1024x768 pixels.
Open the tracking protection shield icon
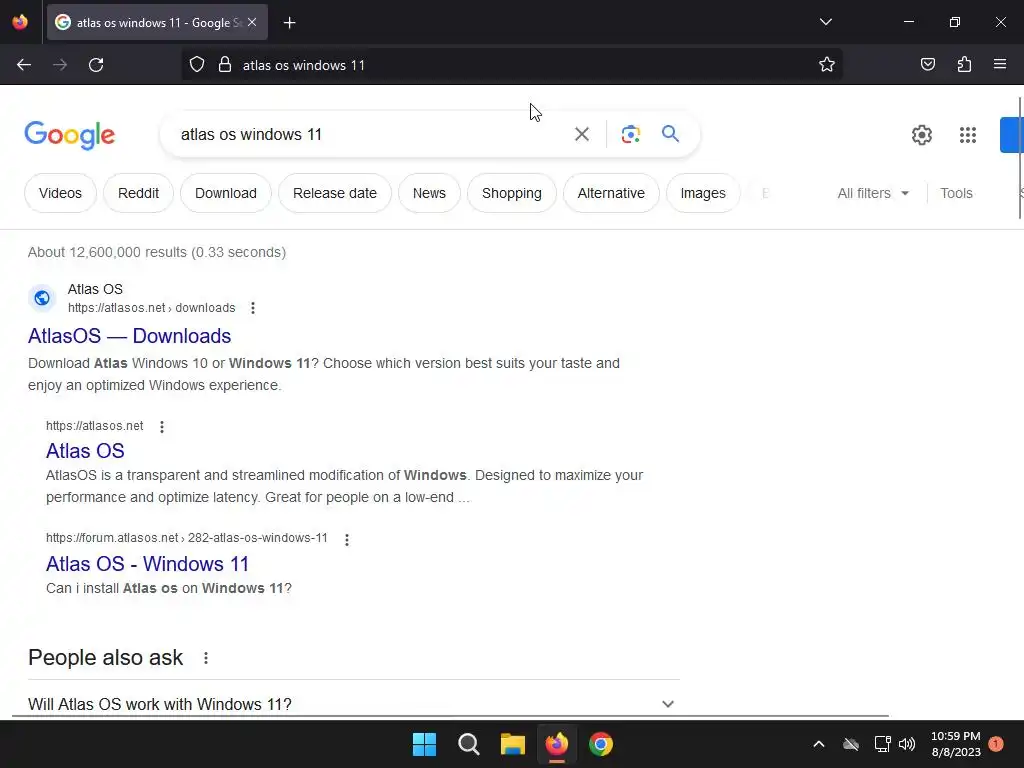click(x=197, y=65)
